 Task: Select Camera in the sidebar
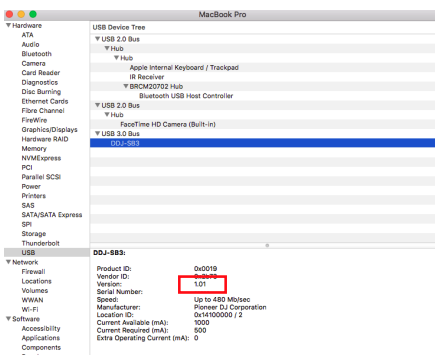(33, 63)
